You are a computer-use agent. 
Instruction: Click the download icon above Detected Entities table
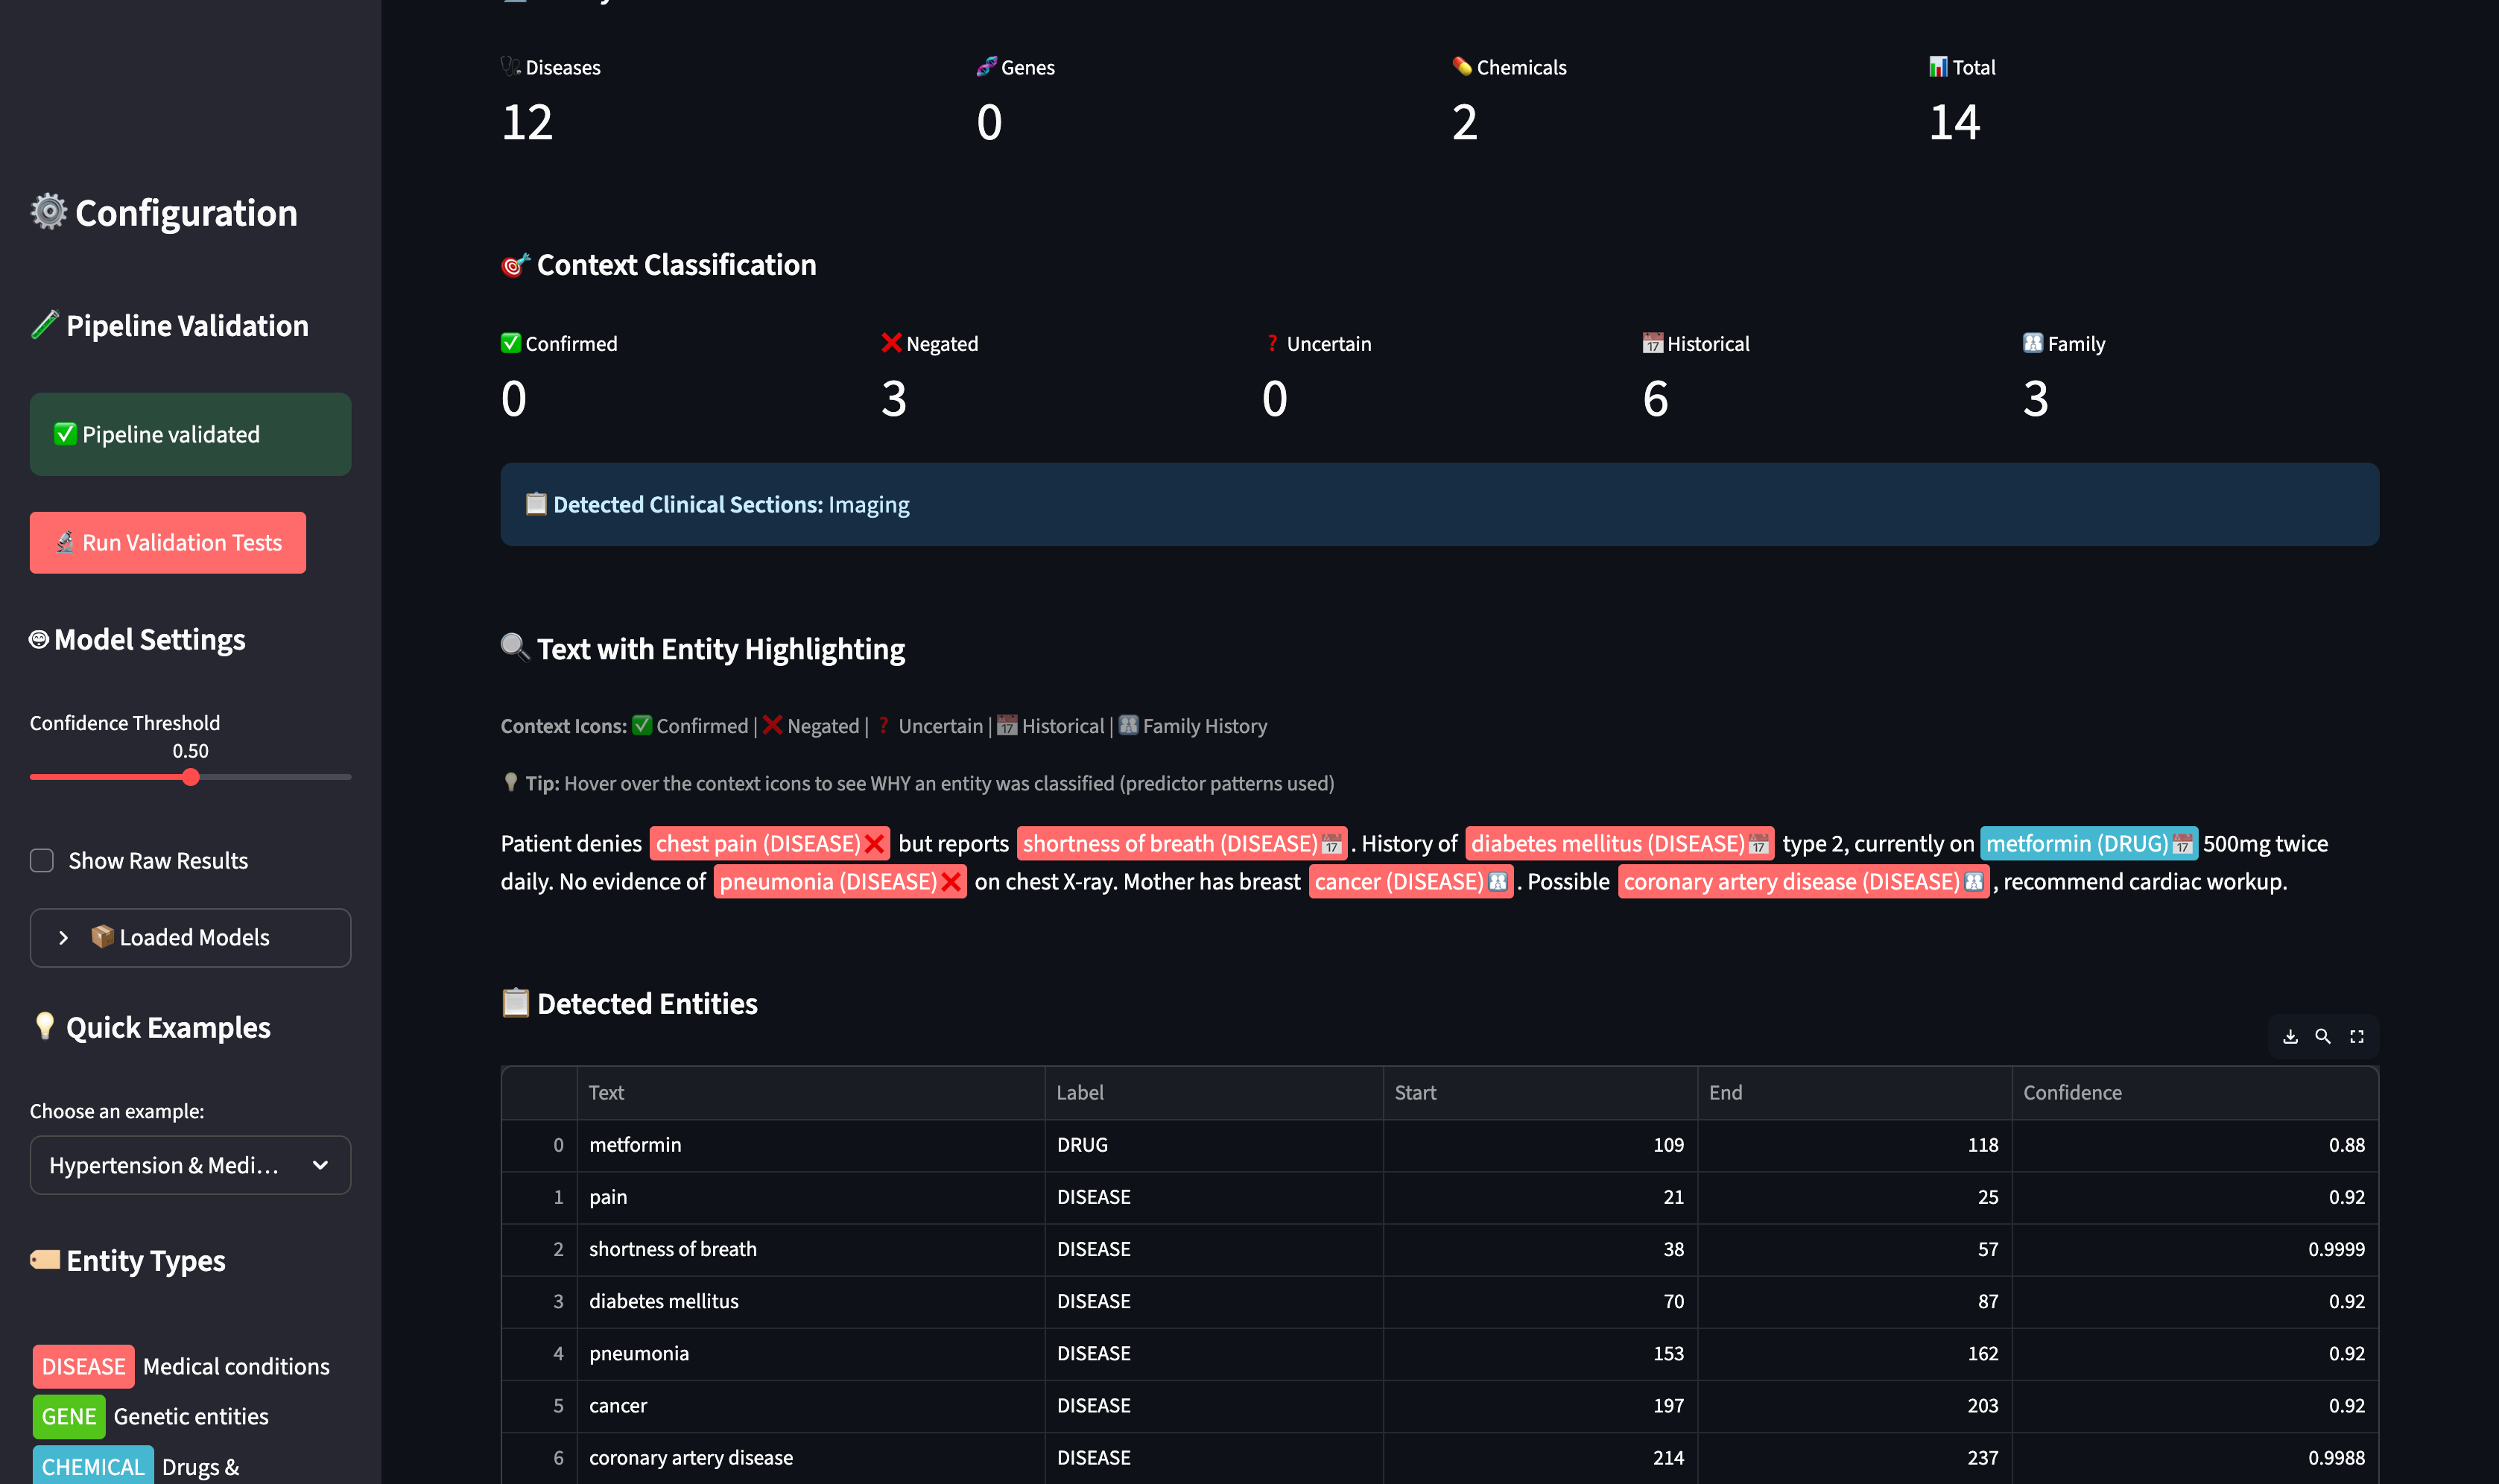[x=2290, y=1037]
